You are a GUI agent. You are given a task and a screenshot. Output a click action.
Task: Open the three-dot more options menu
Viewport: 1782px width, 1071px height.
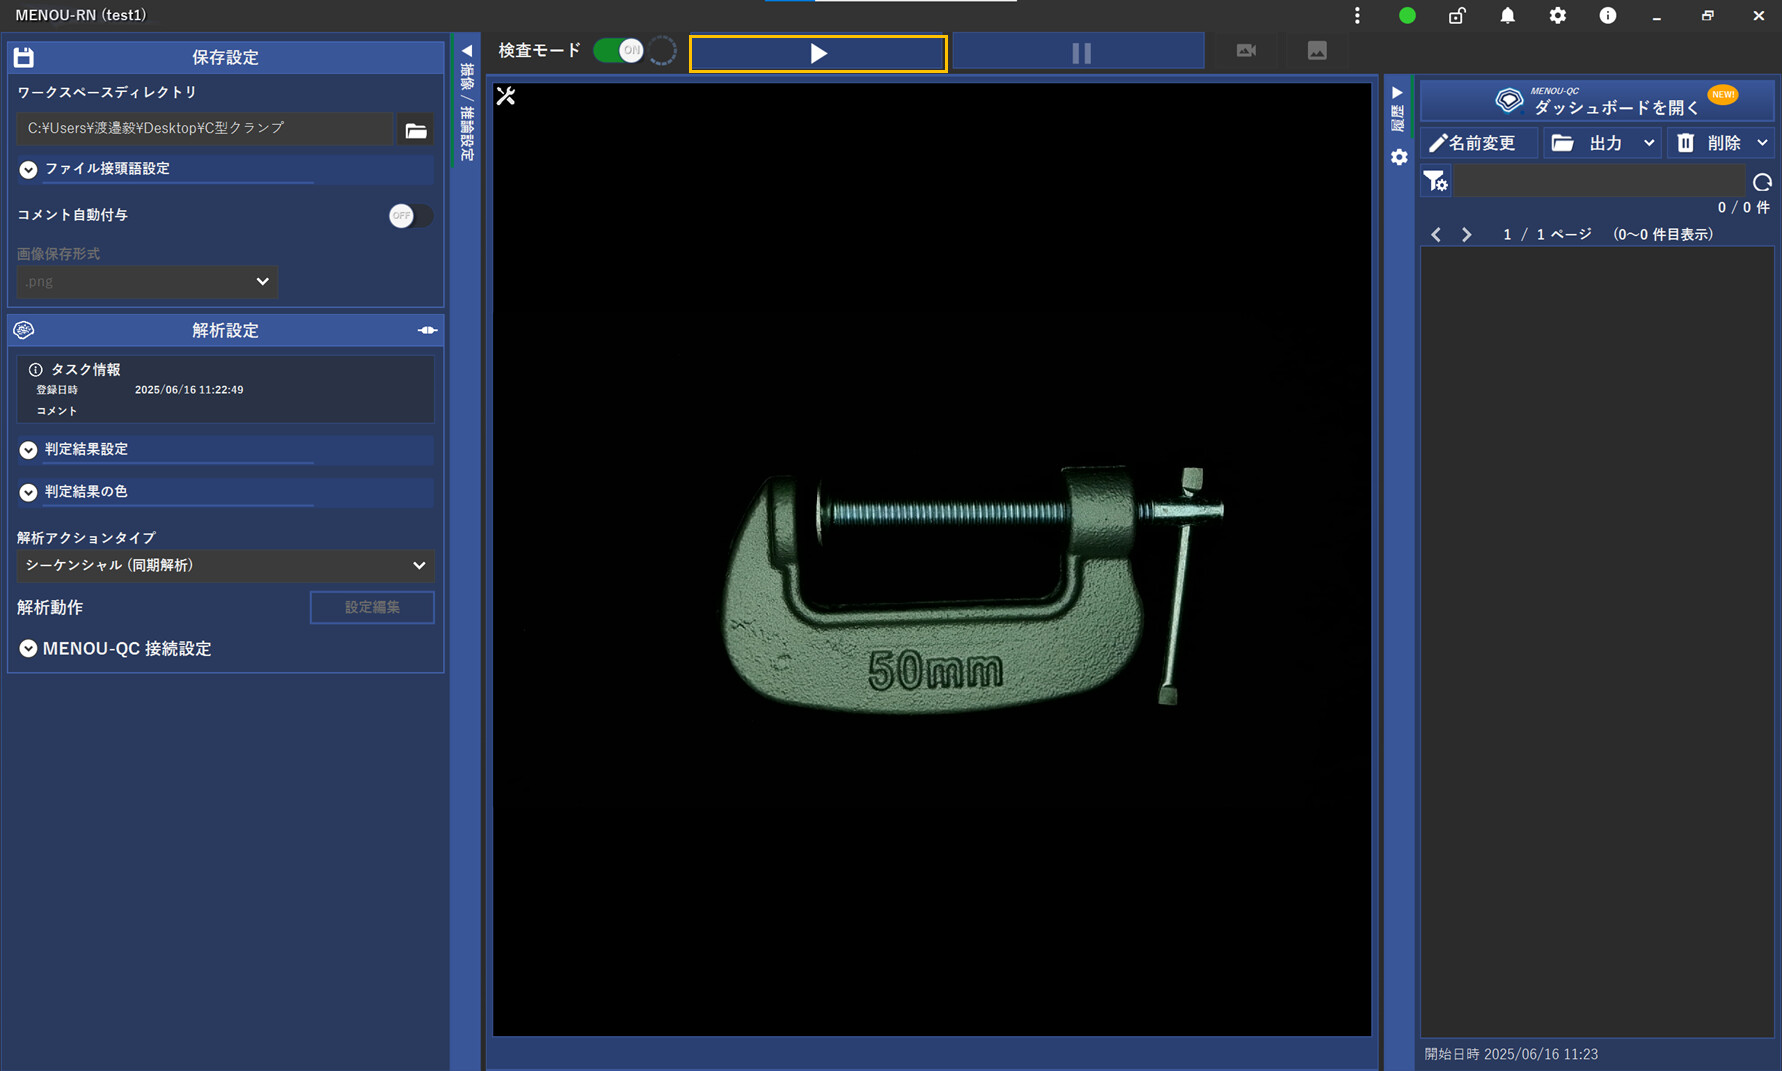(x=1357, y=16)
